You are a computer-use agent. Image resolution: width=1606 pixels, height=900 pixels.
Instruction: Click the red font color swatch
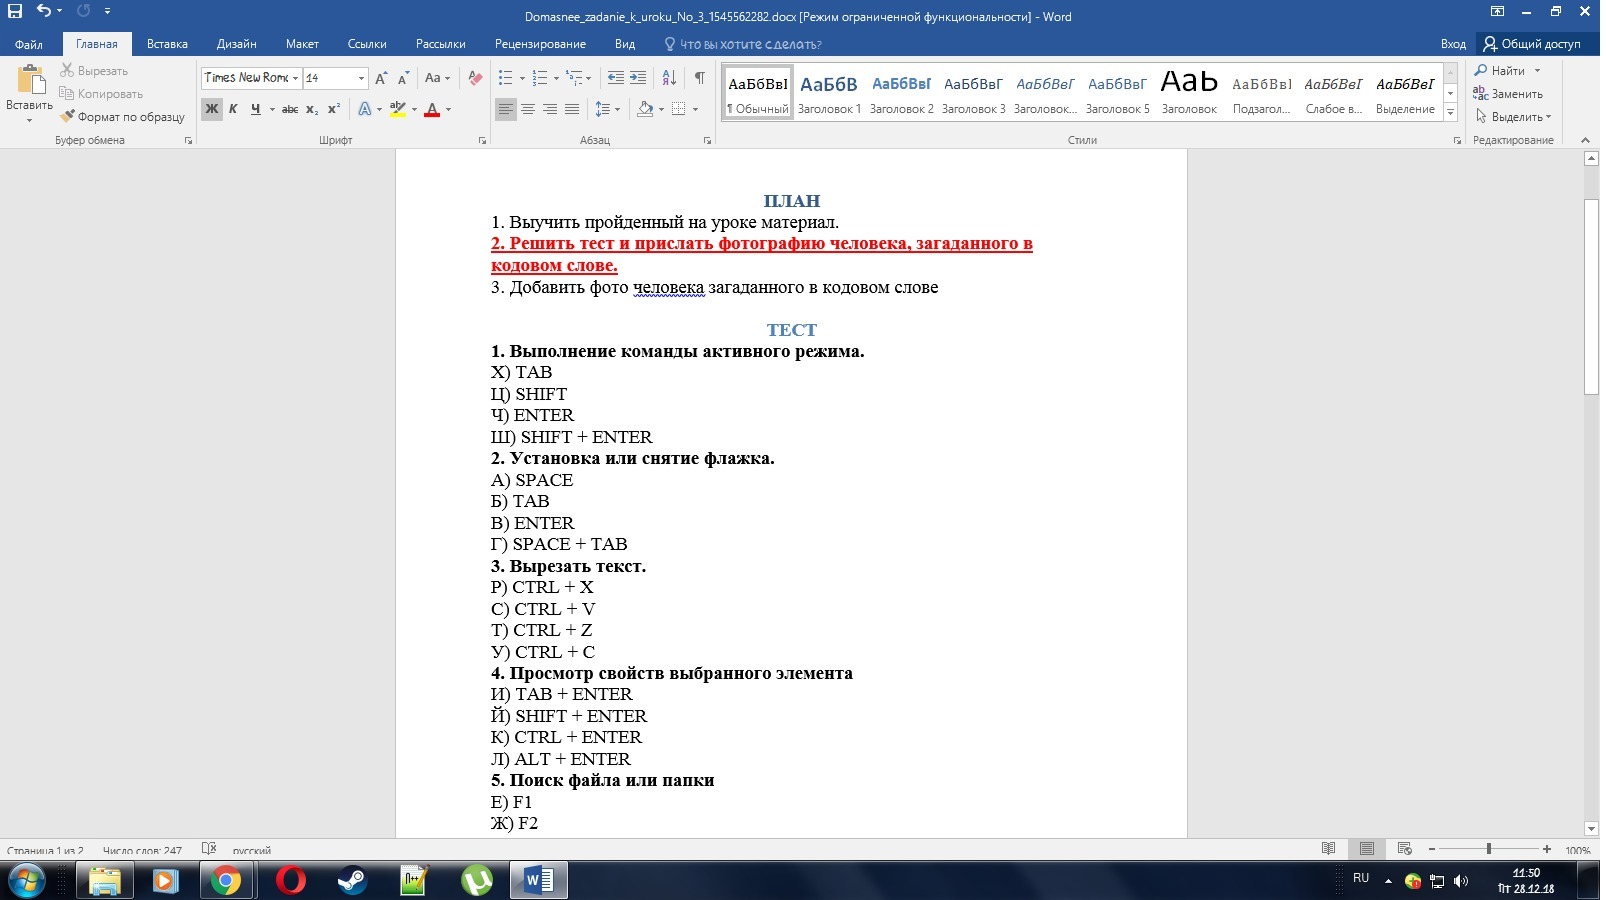432,109
